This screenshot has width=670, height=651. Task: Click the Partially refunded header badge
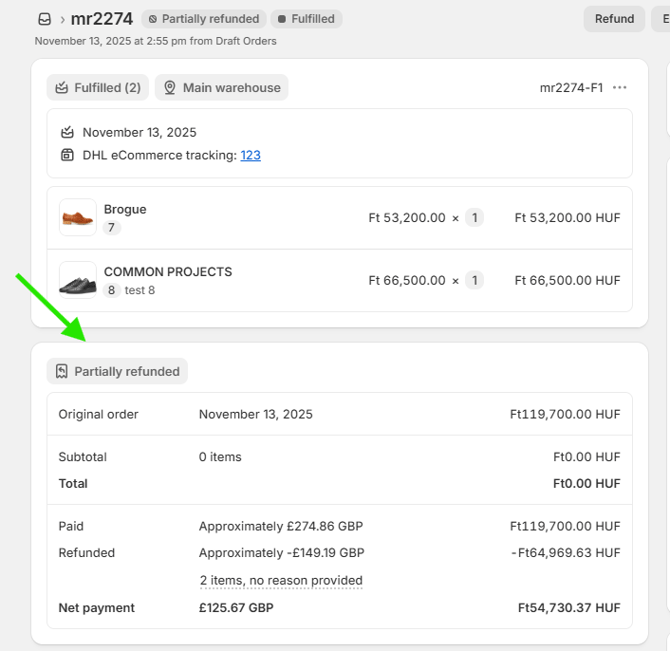(x=204, y=19)
